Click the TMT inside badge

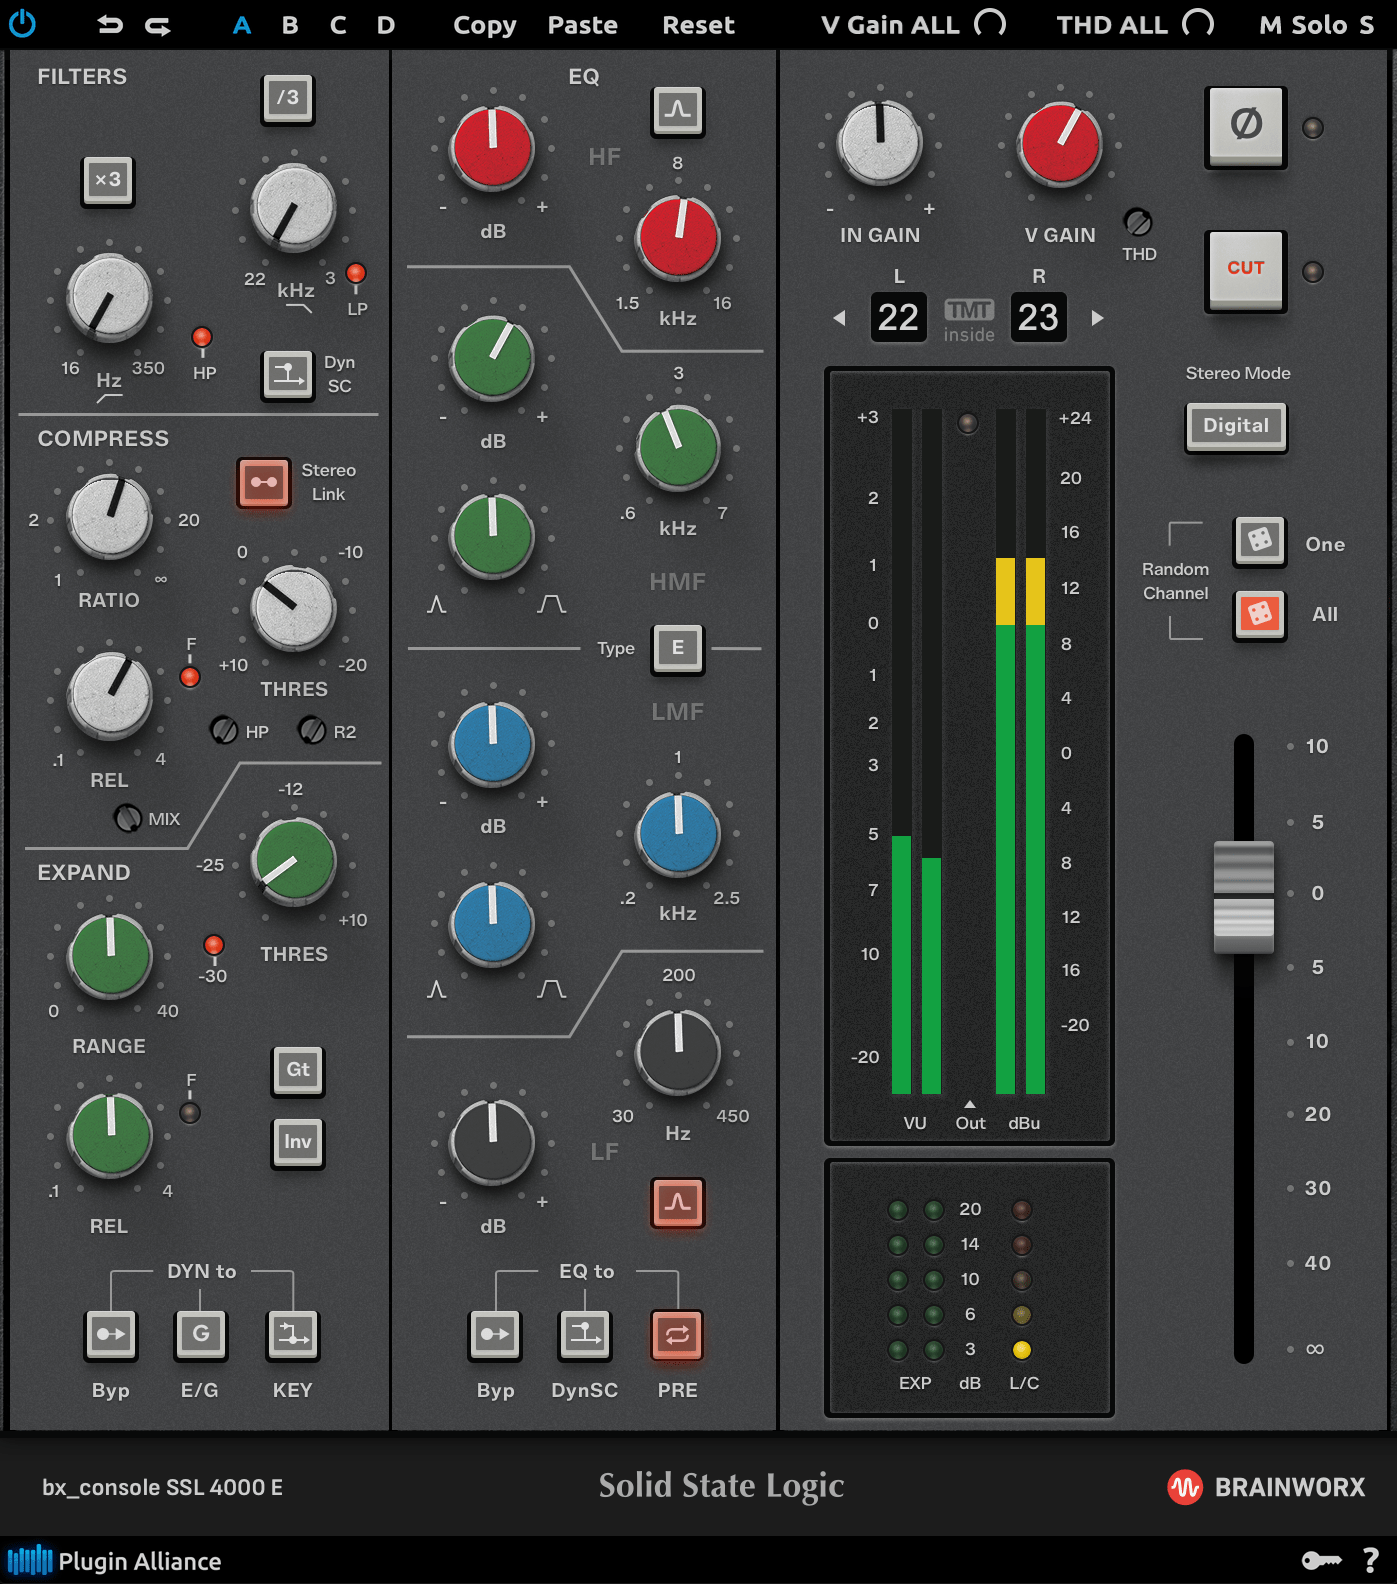coord(969,320)
